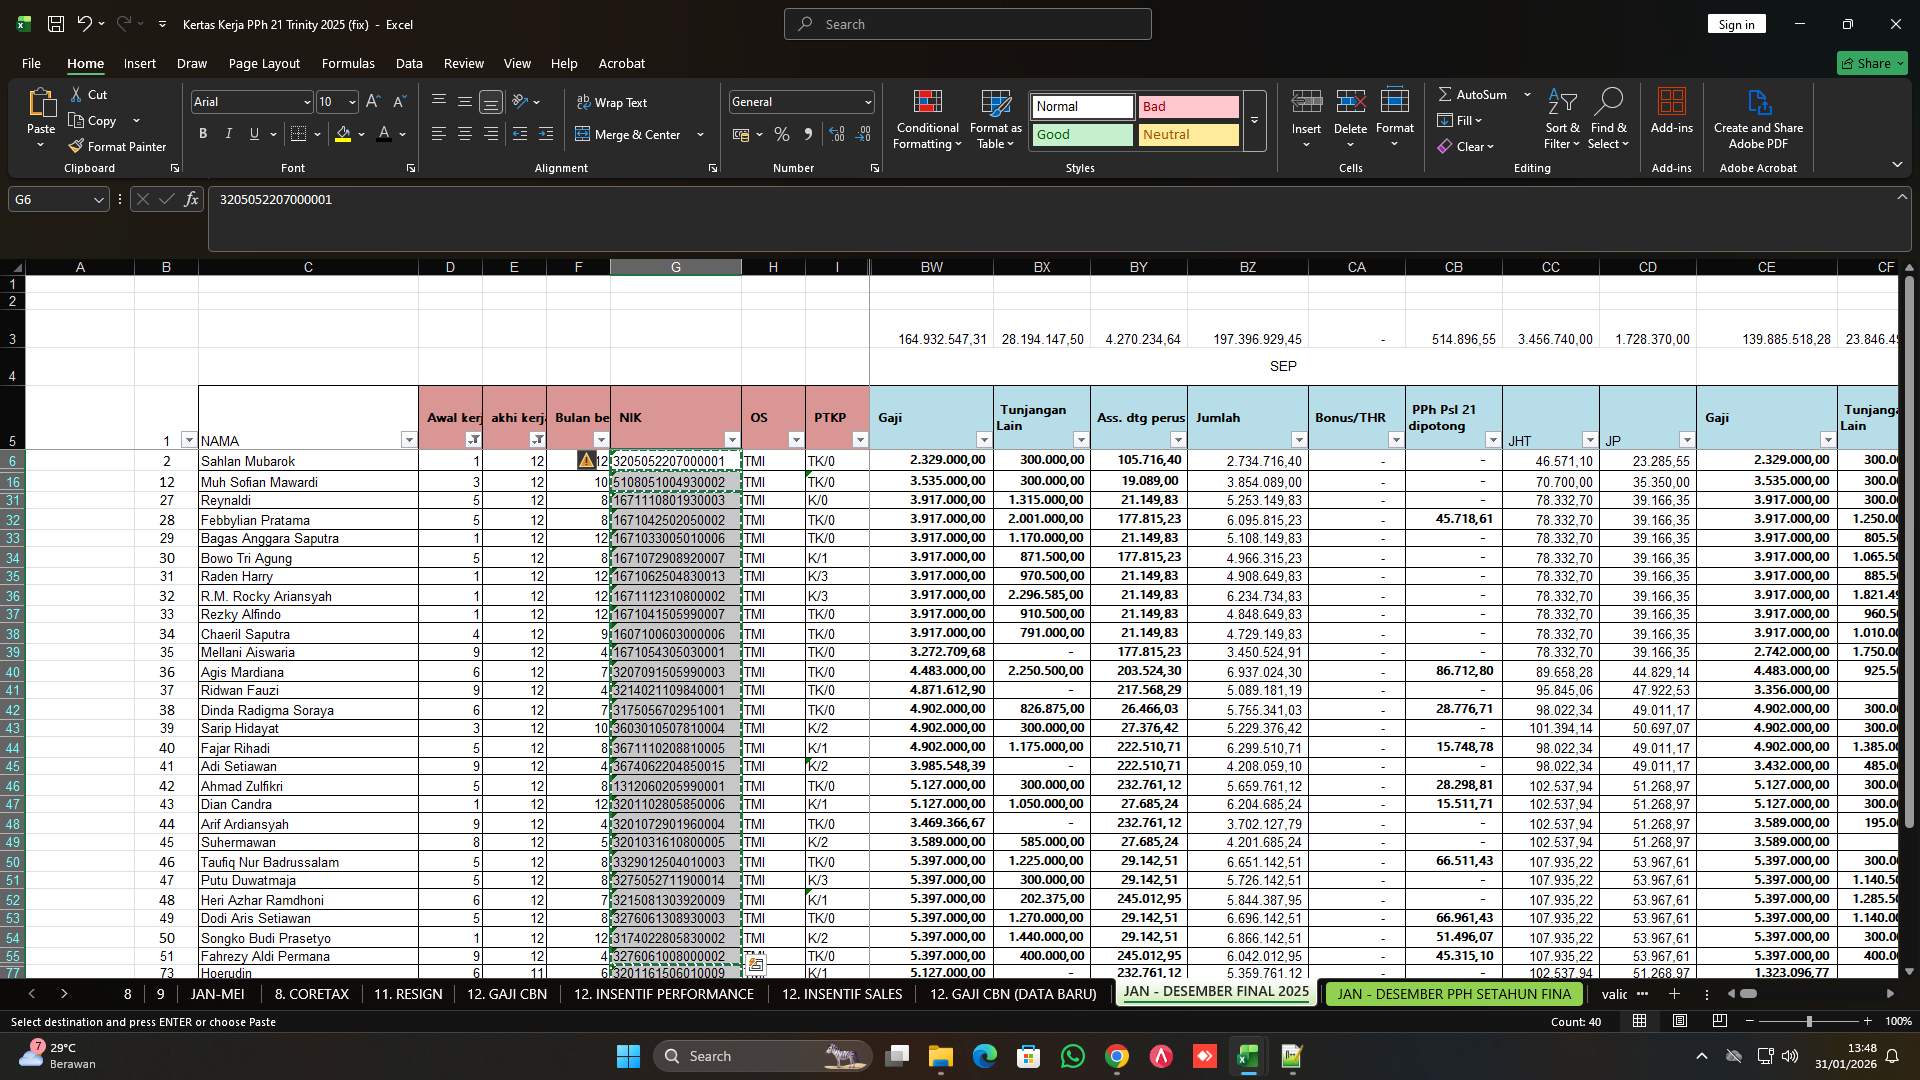Open the Format Painter tool

[x=117, y=146]
